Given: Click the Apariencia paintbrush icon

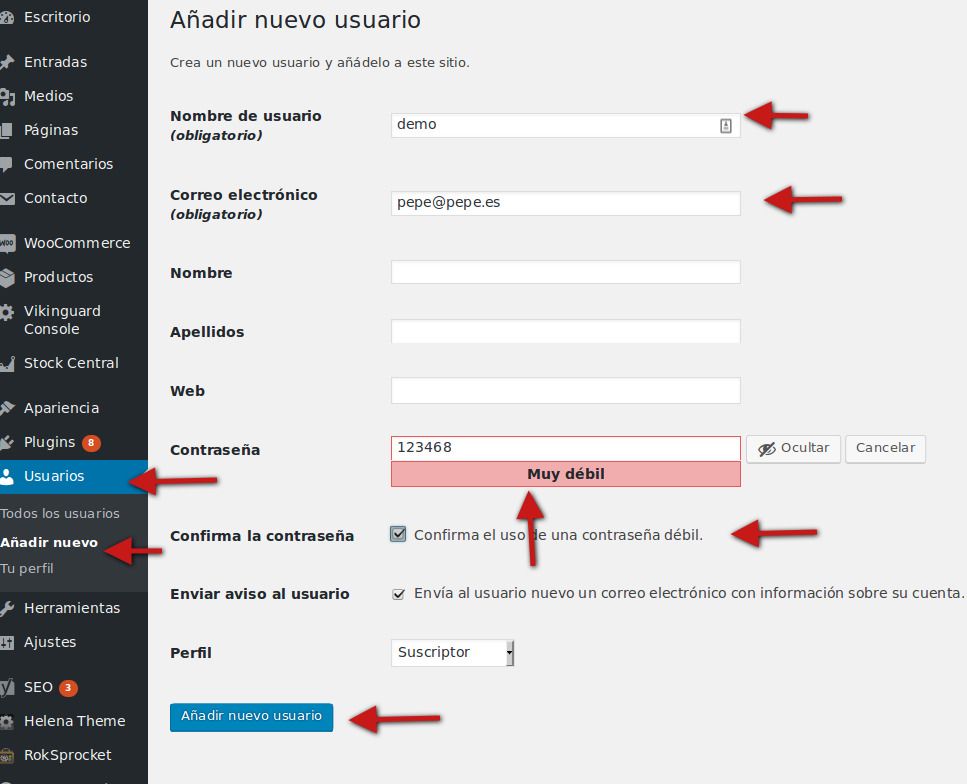Looking at the screenshot, I should pyautogui.click(x=7, y=408).
